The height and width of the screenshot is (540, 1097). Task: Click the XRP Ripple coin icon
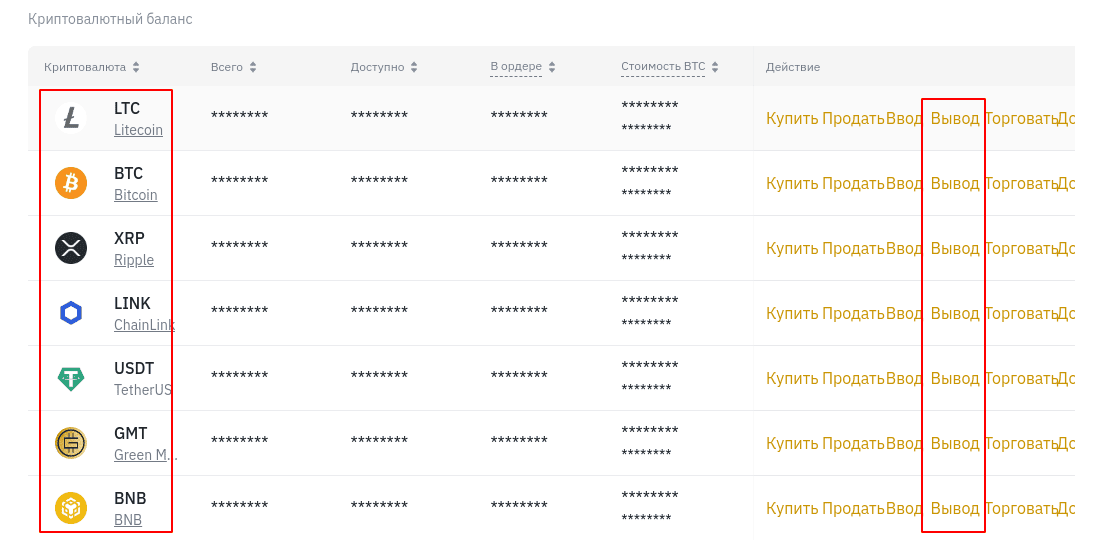(x=71, y=248)
